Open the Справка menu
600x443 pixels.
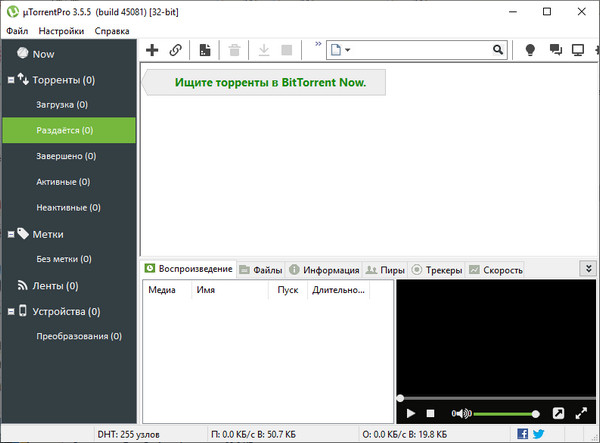[112, 31]
